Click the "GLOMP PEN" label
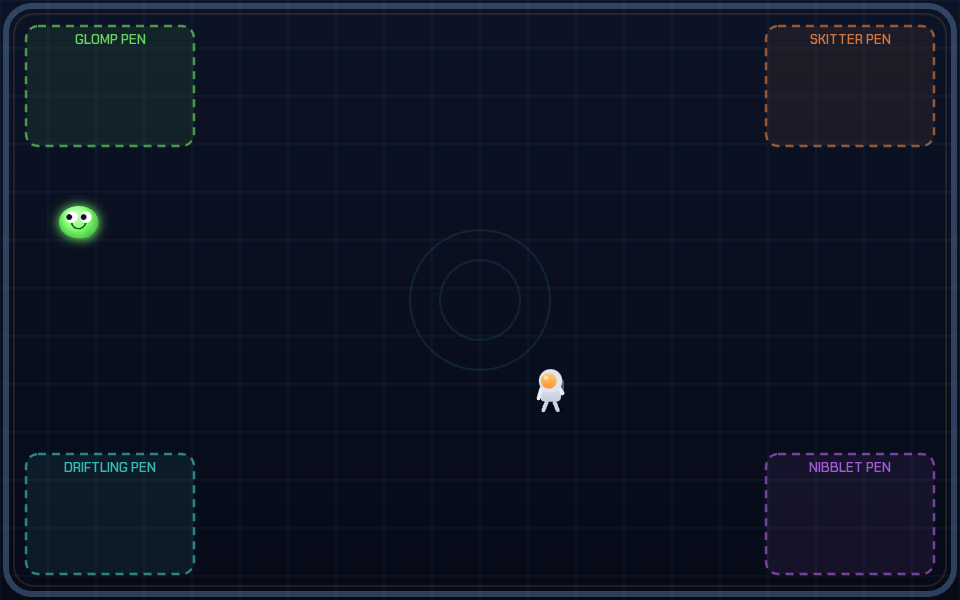This screenshot has height=600, width=960. pyautogui.click(x=110, y=39)
